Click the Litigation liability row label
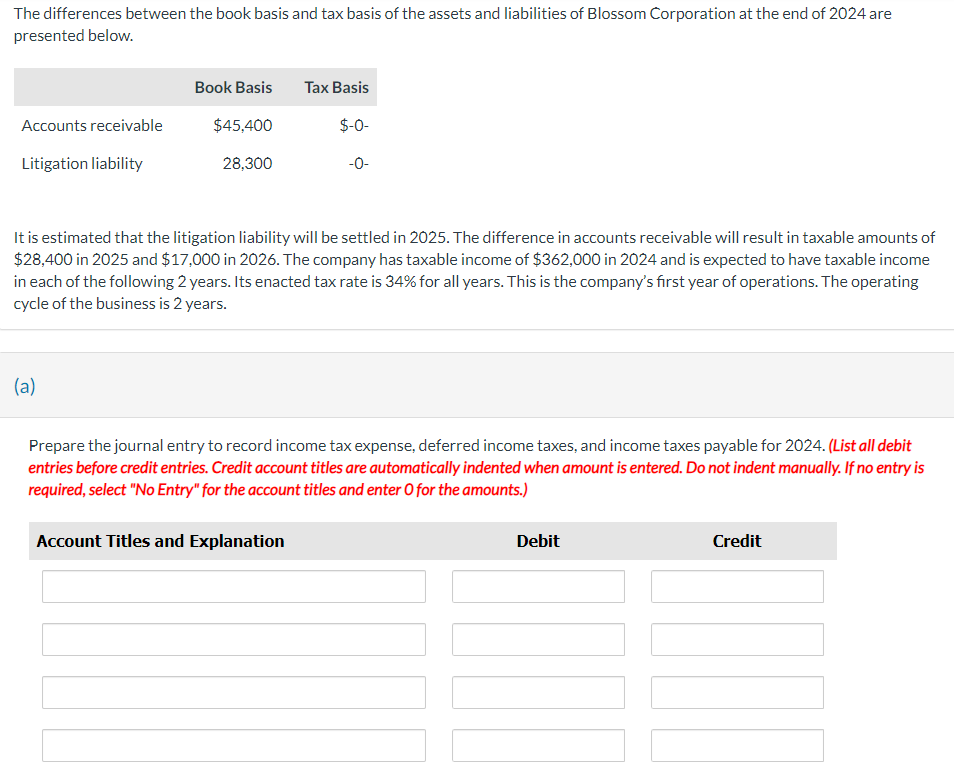Screen dimensions: 954x772 83,163
